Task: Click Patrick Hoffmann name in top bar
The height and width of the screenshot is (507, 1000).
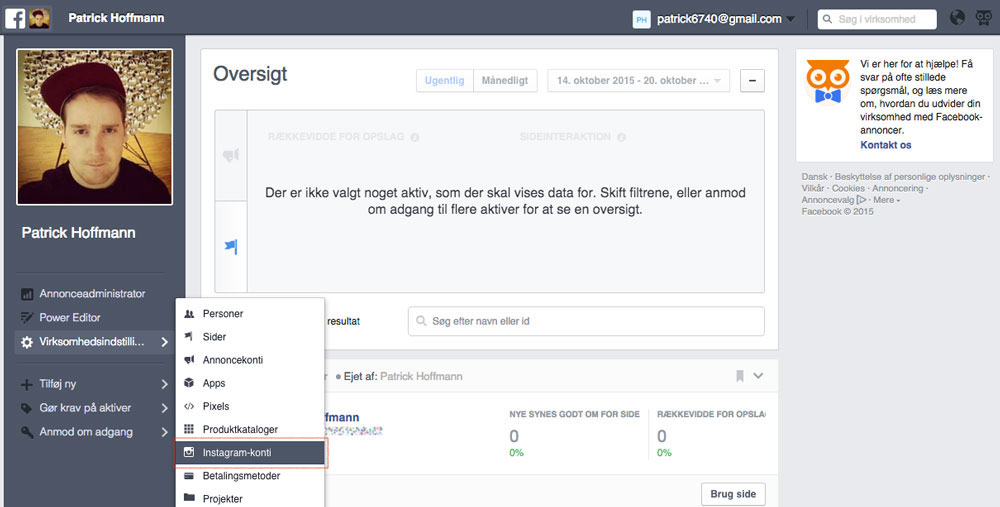Action: point(116,18)
